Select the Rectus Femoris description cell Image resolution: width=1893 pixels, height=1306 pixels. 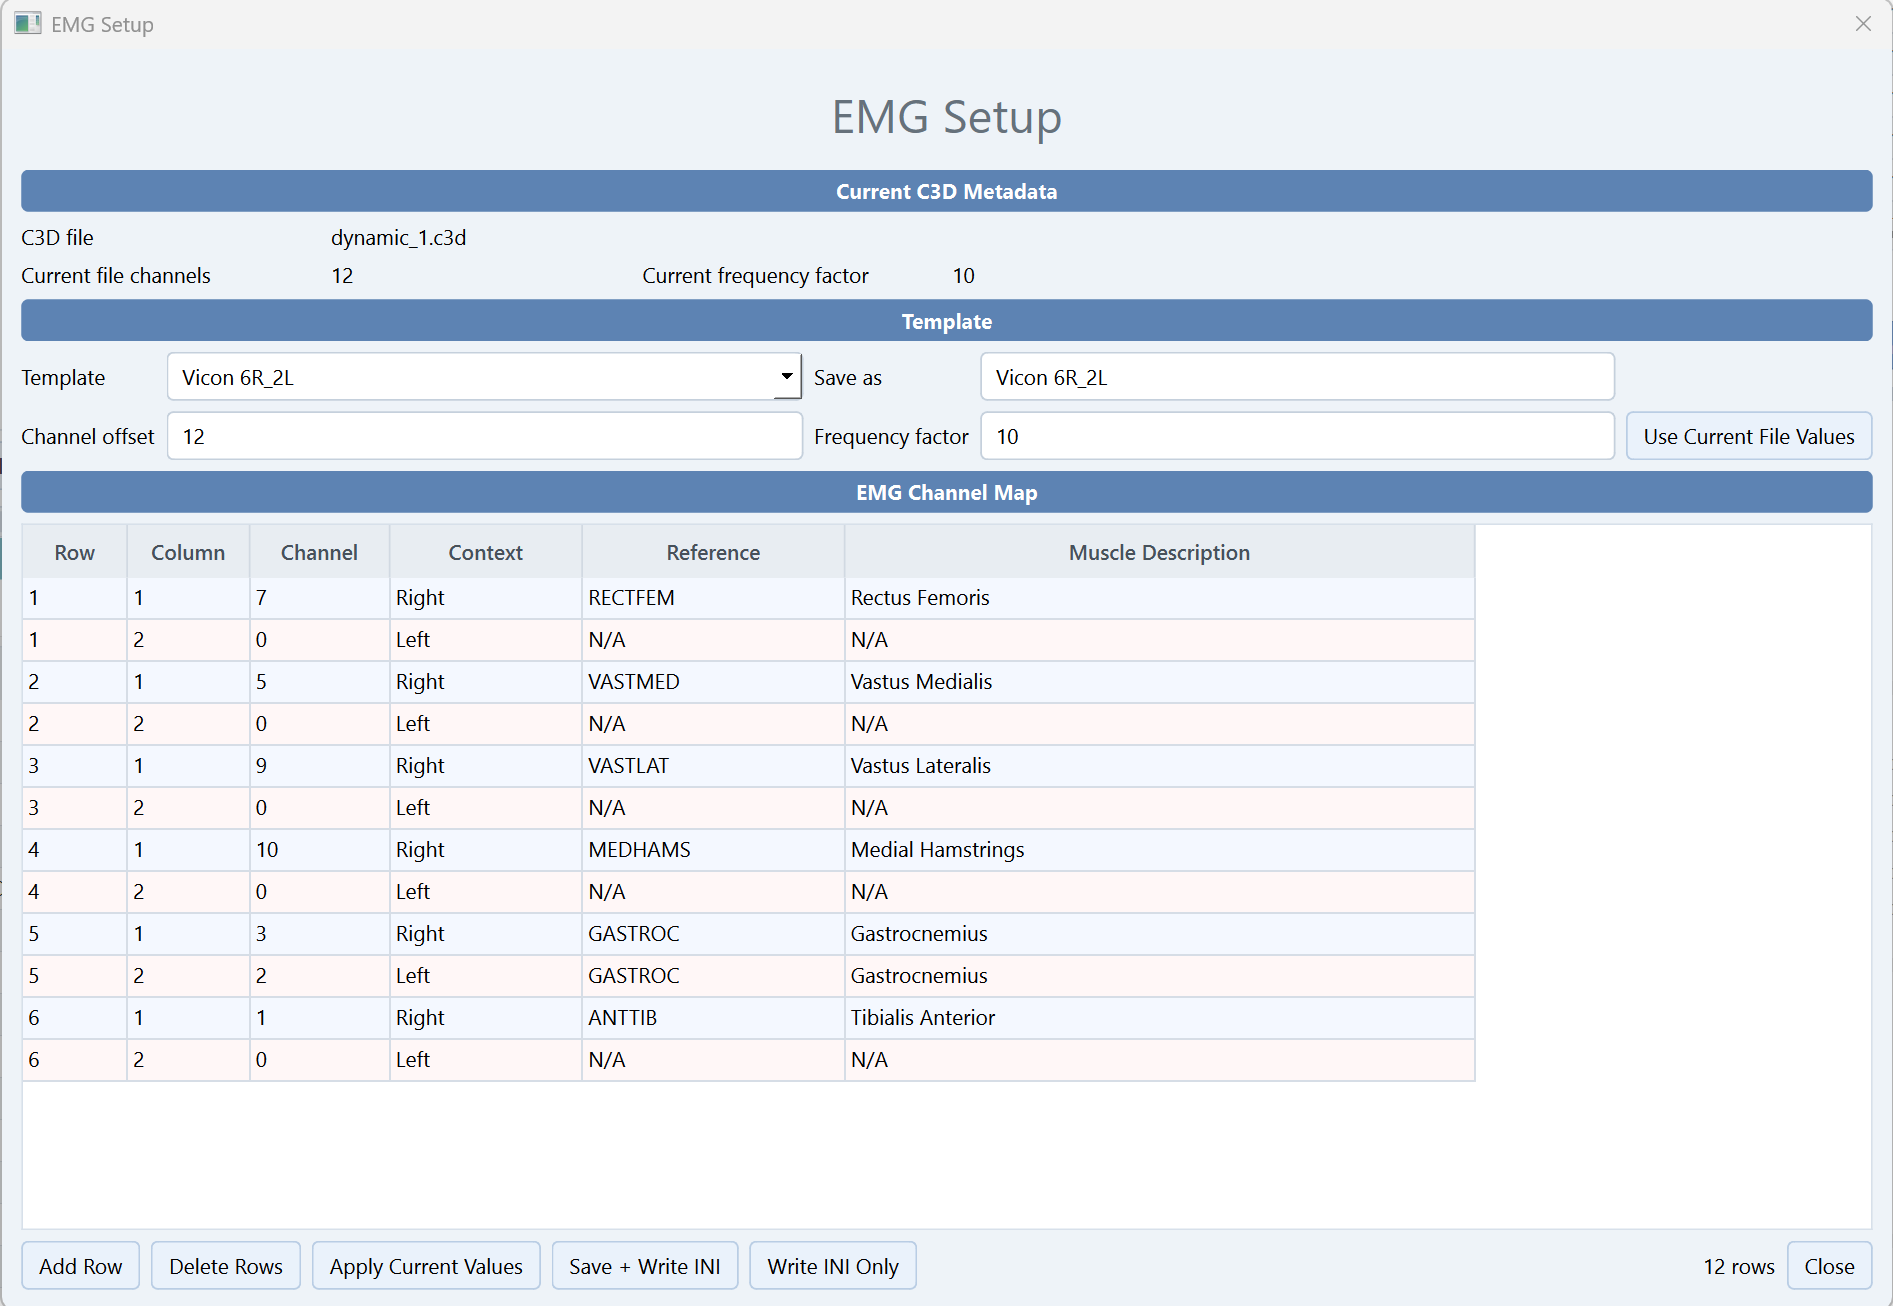[1159, 598]
